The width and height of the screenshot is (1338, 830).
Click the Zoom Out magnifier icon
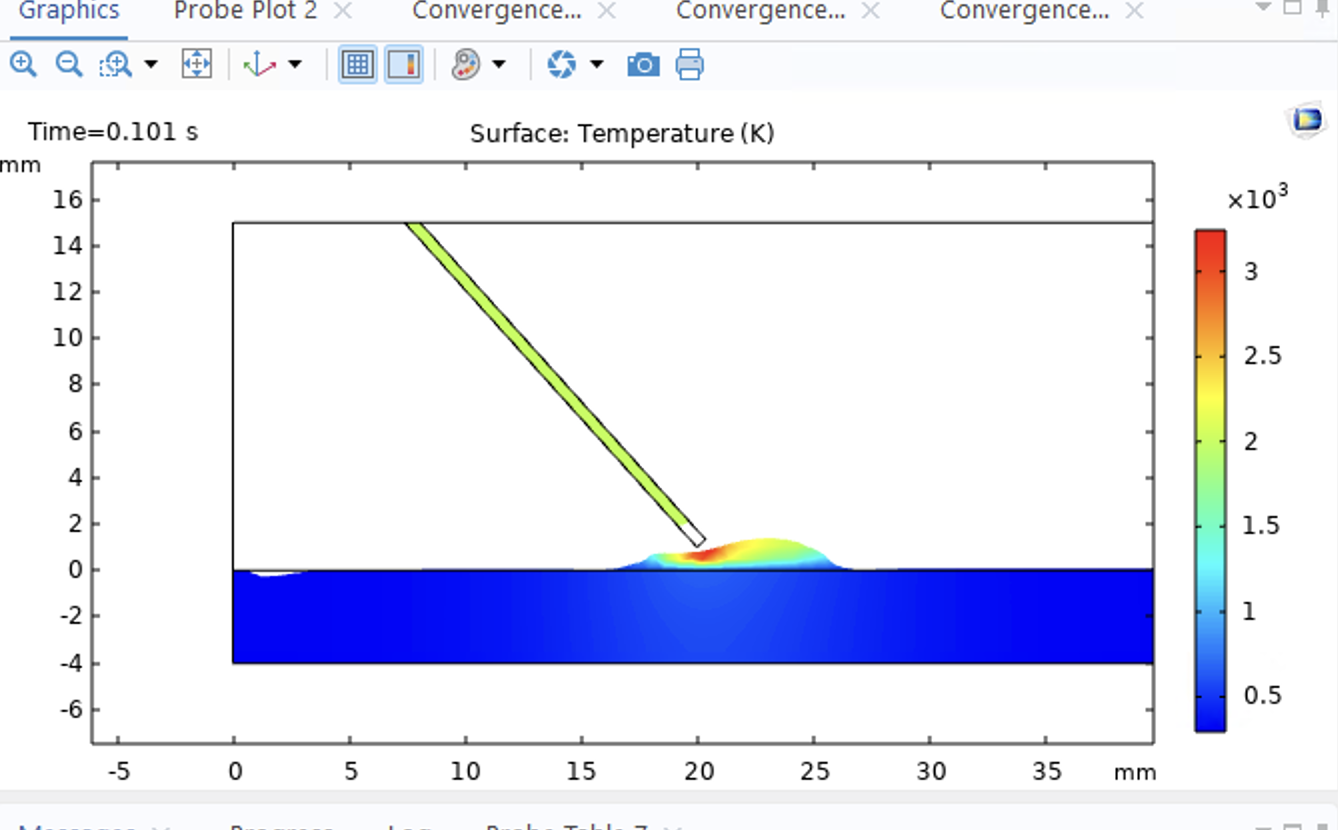point(68,65)
